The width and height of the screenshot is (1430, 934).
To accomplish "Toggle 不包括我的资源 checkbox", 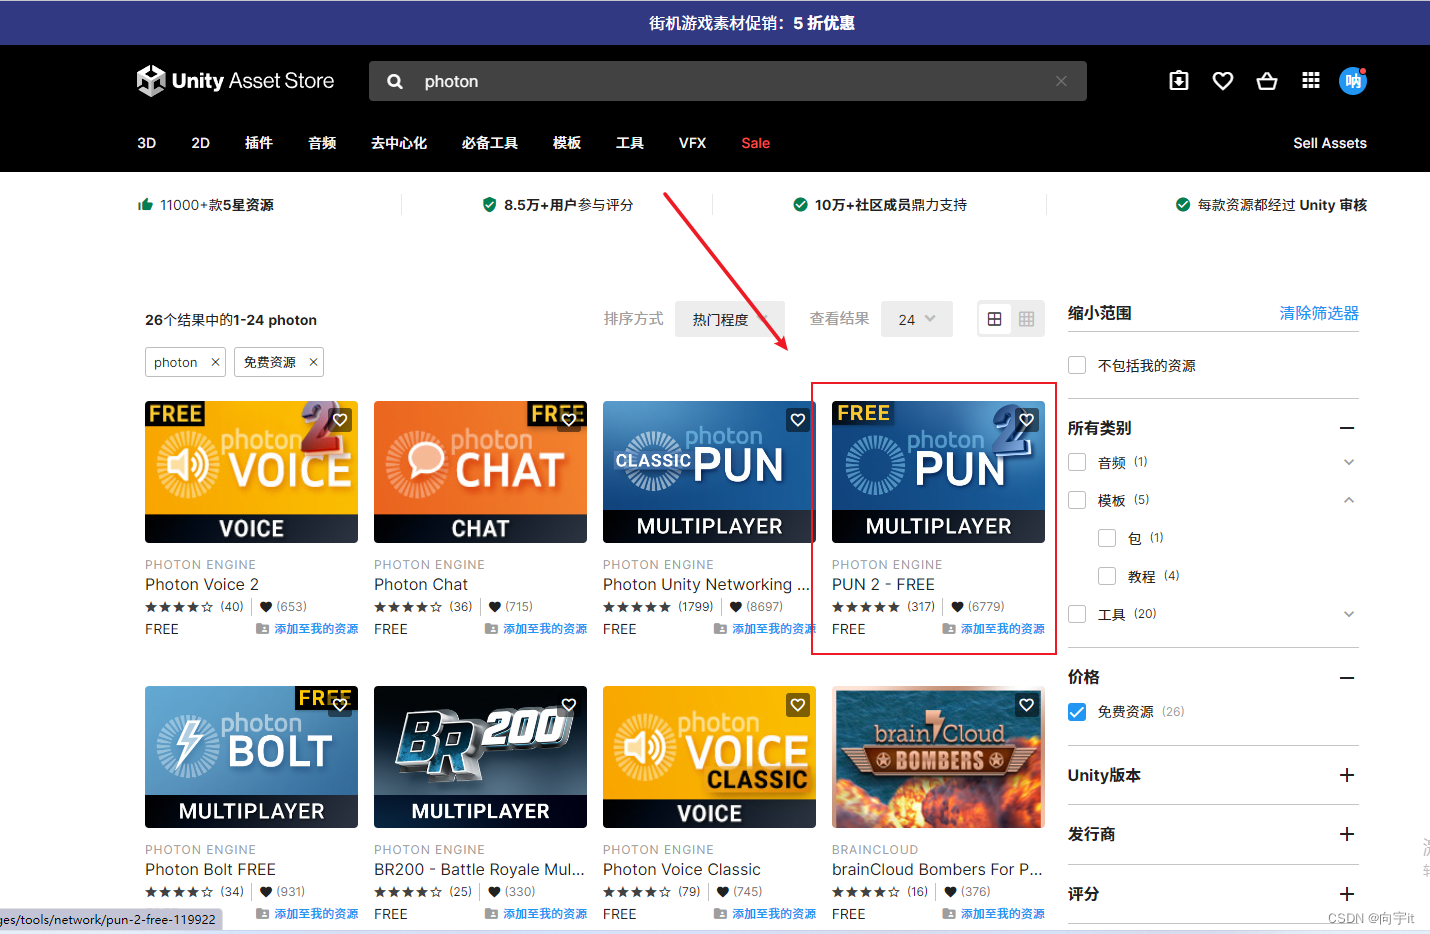I will pyautogui.click(x=1077, y=365).
